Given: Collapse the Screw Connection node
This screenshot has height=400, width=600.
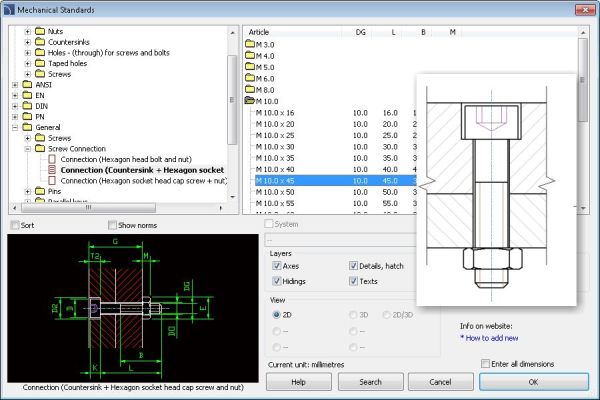Looking at the screenshot, I should point(28,149).
